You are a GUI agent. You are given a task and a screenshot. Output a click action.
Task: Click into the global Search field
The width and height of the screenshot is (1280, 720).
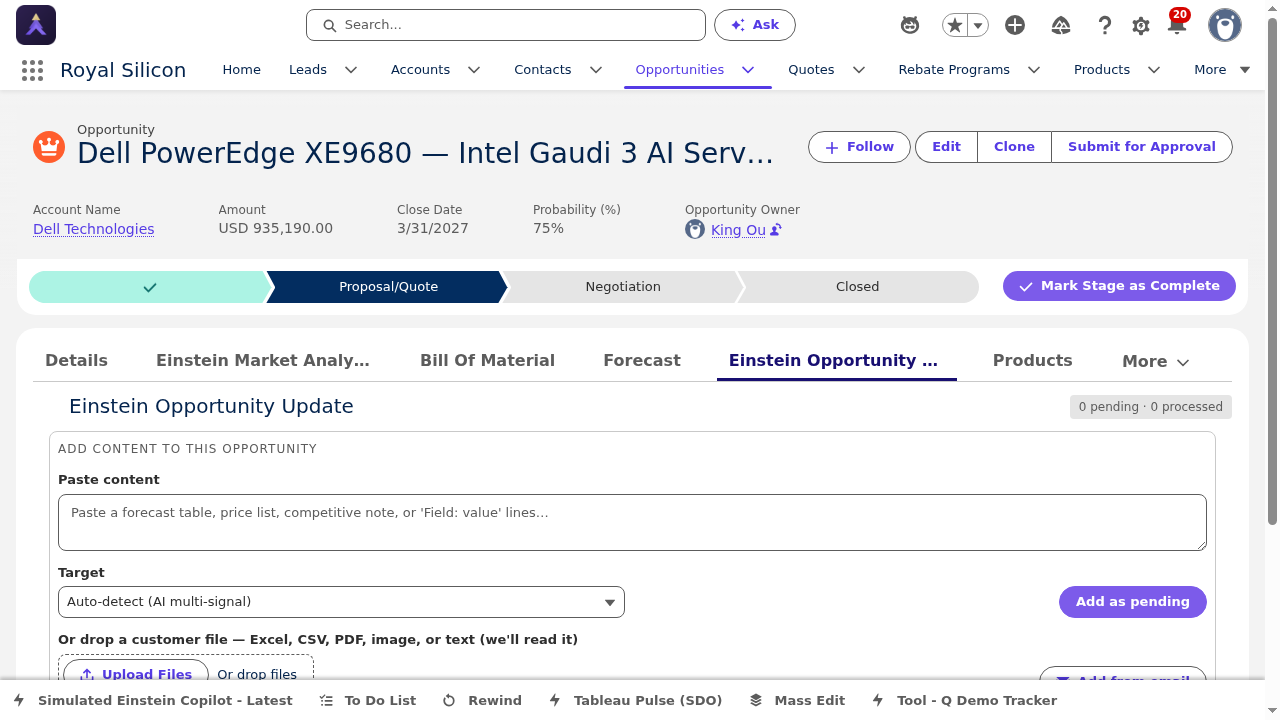(x=506, y=25)
